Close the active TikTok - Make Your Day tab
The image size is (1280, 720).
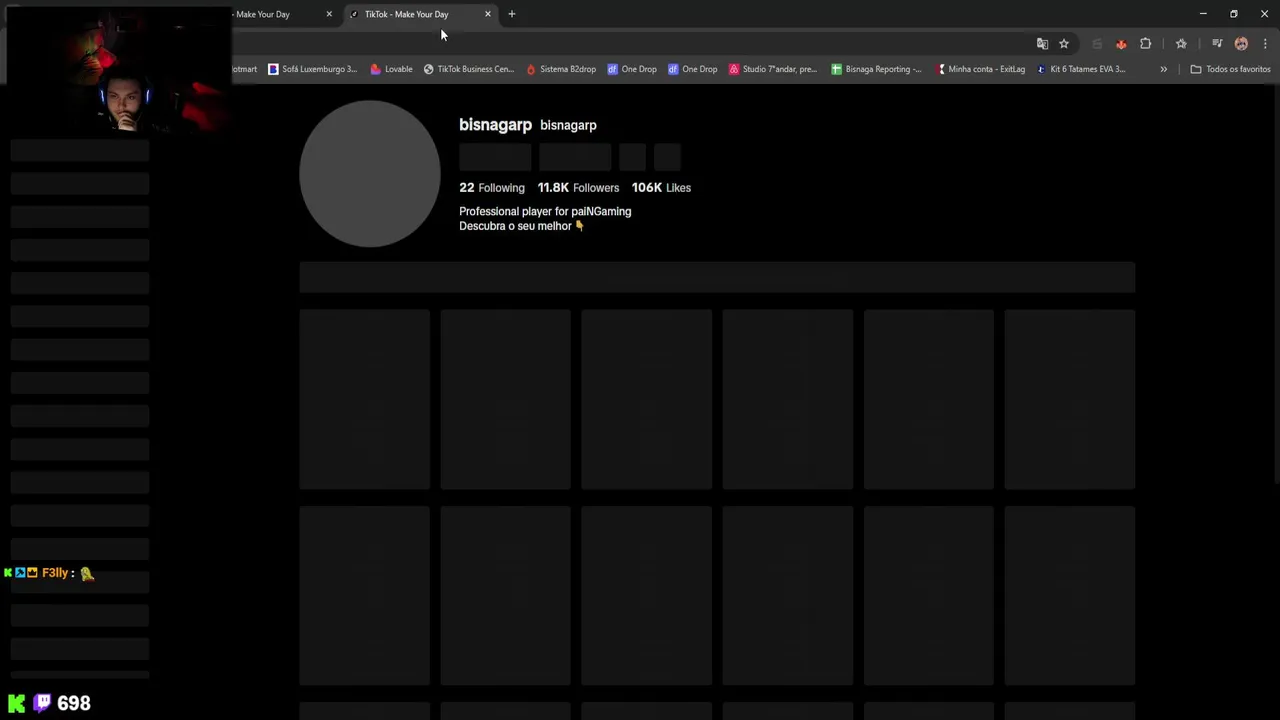pos(488,14)
